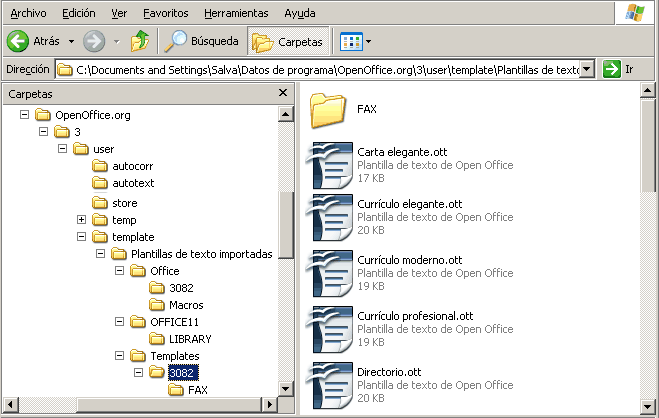Expand the temp folder node
The image size is (659, 418).
pyautogui.click(x=82, y=219)
